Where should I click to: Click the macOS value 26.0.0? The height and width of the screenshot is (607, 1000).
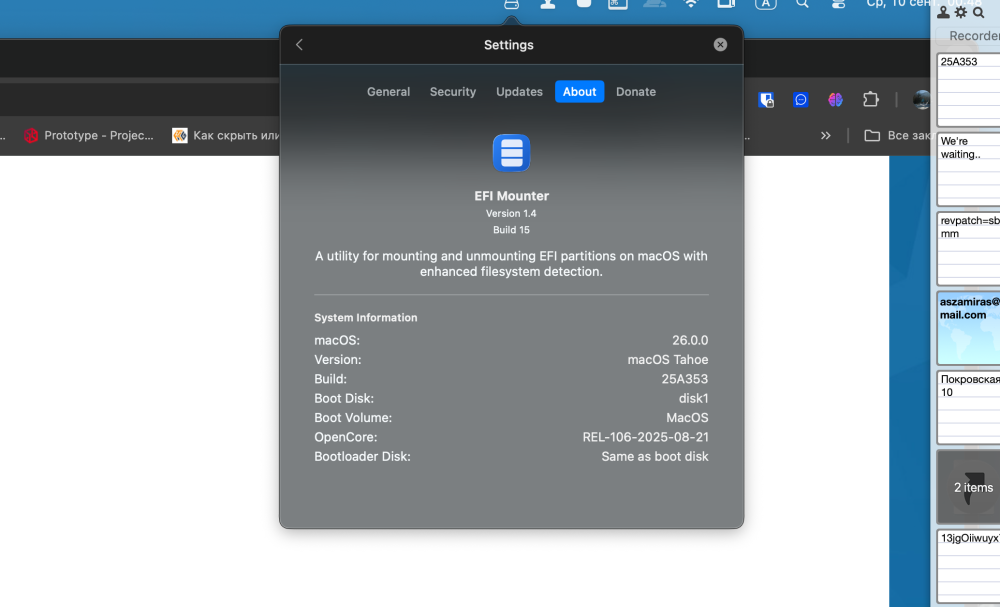pyautogui.click(x=689, y=340)
